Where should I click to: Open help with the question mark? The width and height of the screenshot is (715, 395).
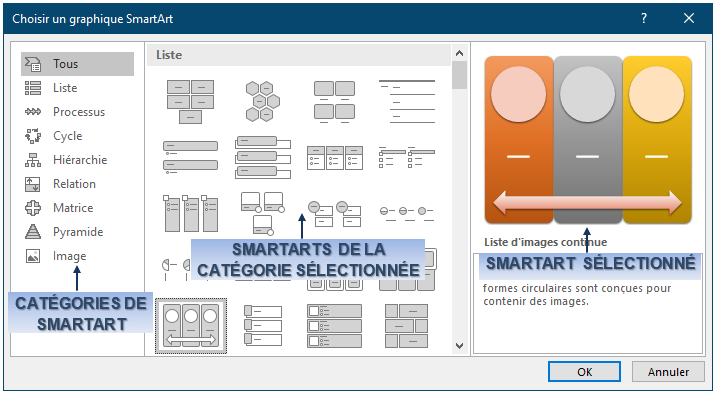(643, 19)
